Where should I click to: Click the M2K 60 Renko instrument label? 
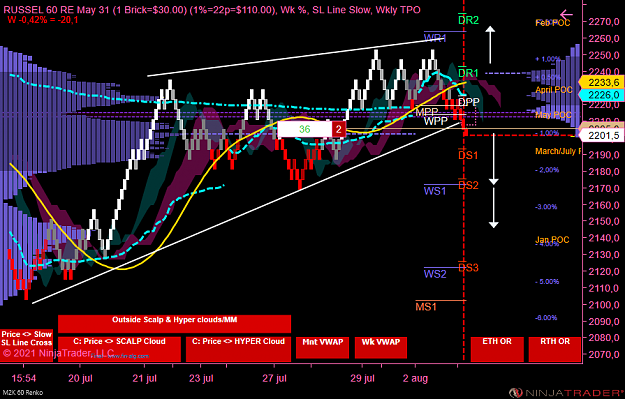coord(22,393)
